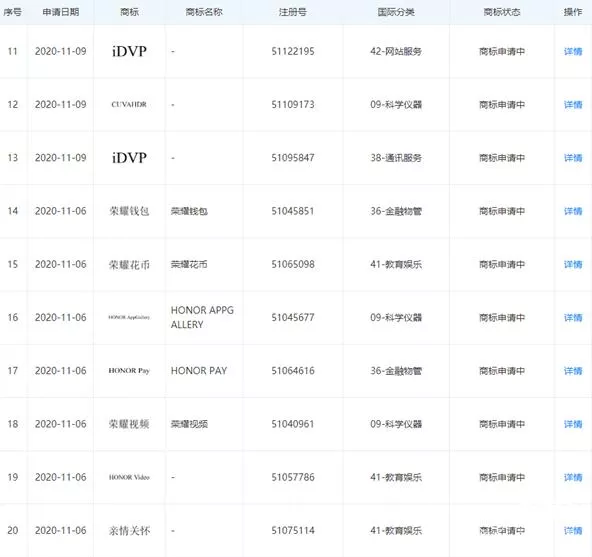
Task: Click the 商标名称 column header
Action: (204, 12)
